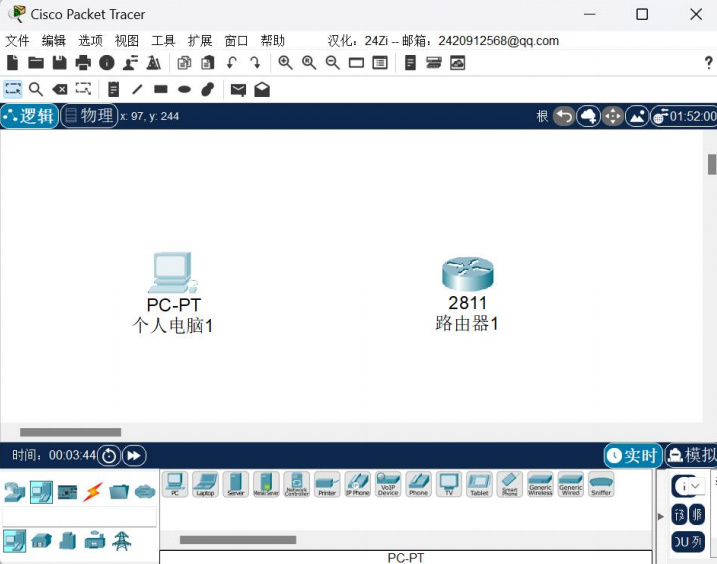The height and width of the screenshot is (564, 717).
Task: Add Complex PDU open envelope icon
Action: tap(262, 89)
